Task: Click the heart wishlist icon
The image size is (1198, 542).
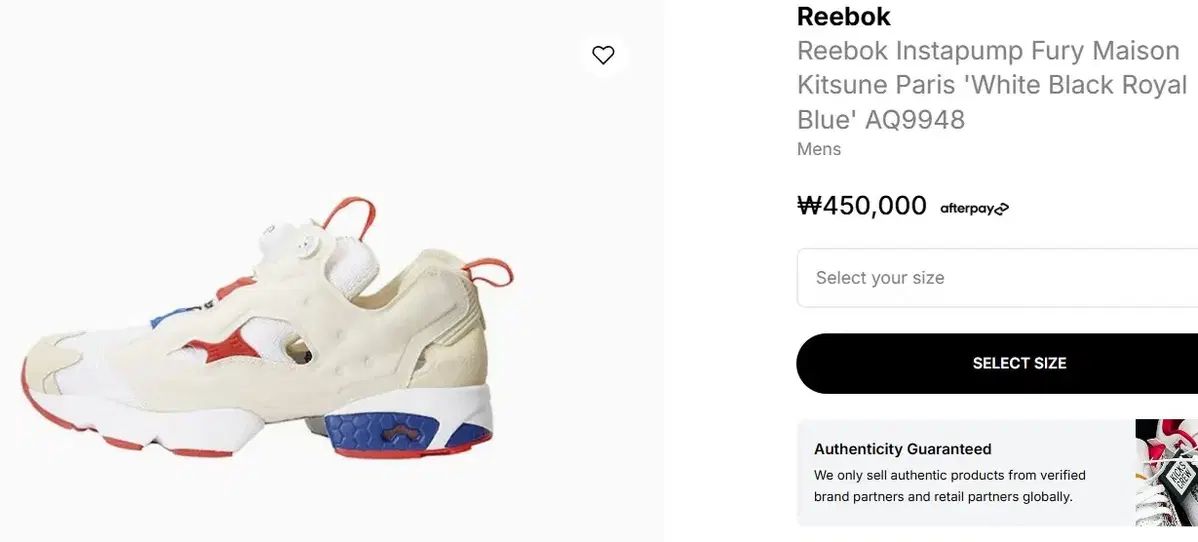Action: (603, 55)
